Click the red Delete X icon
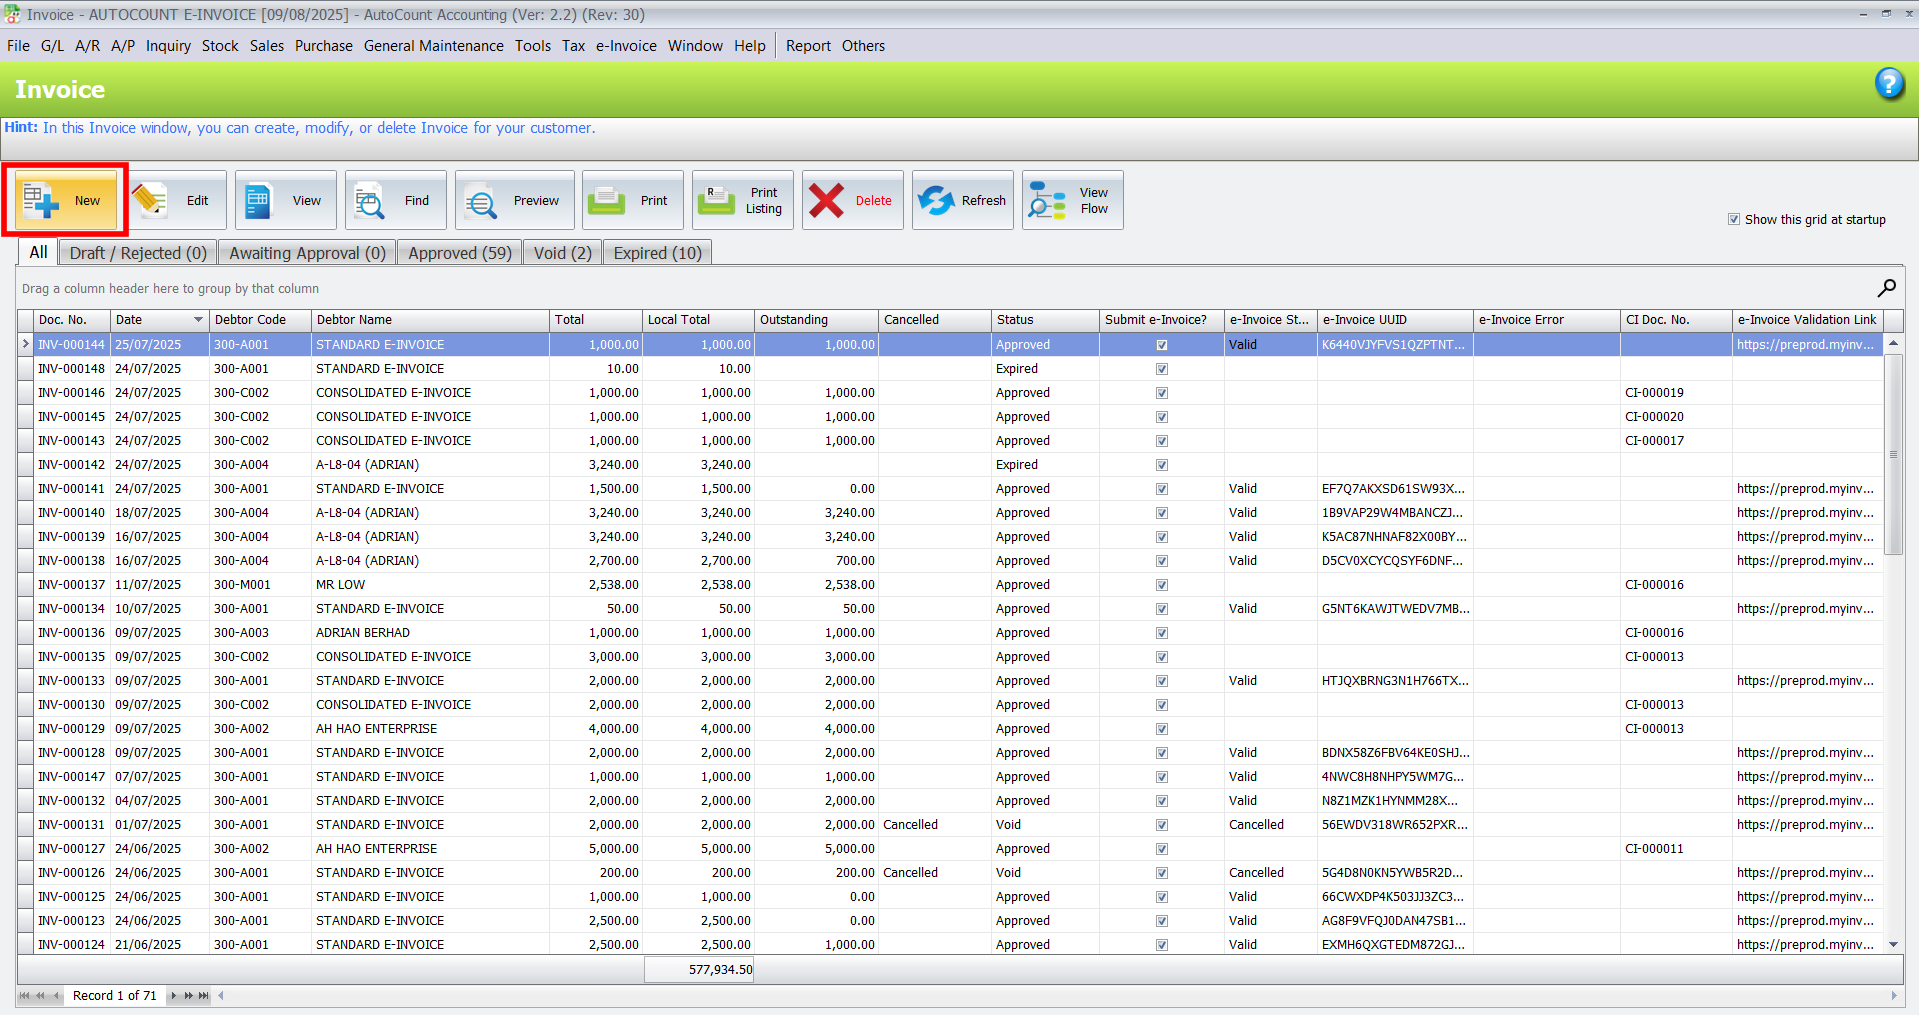Viewport: 1919px width, 1015px height. (826, 200)
